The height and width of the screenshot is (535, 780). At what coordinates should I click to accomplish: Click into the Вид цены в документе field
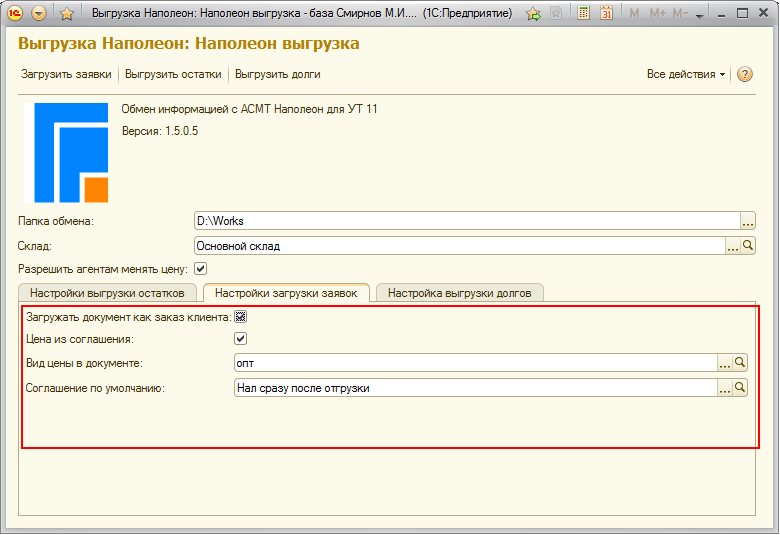tap(476, 363)
